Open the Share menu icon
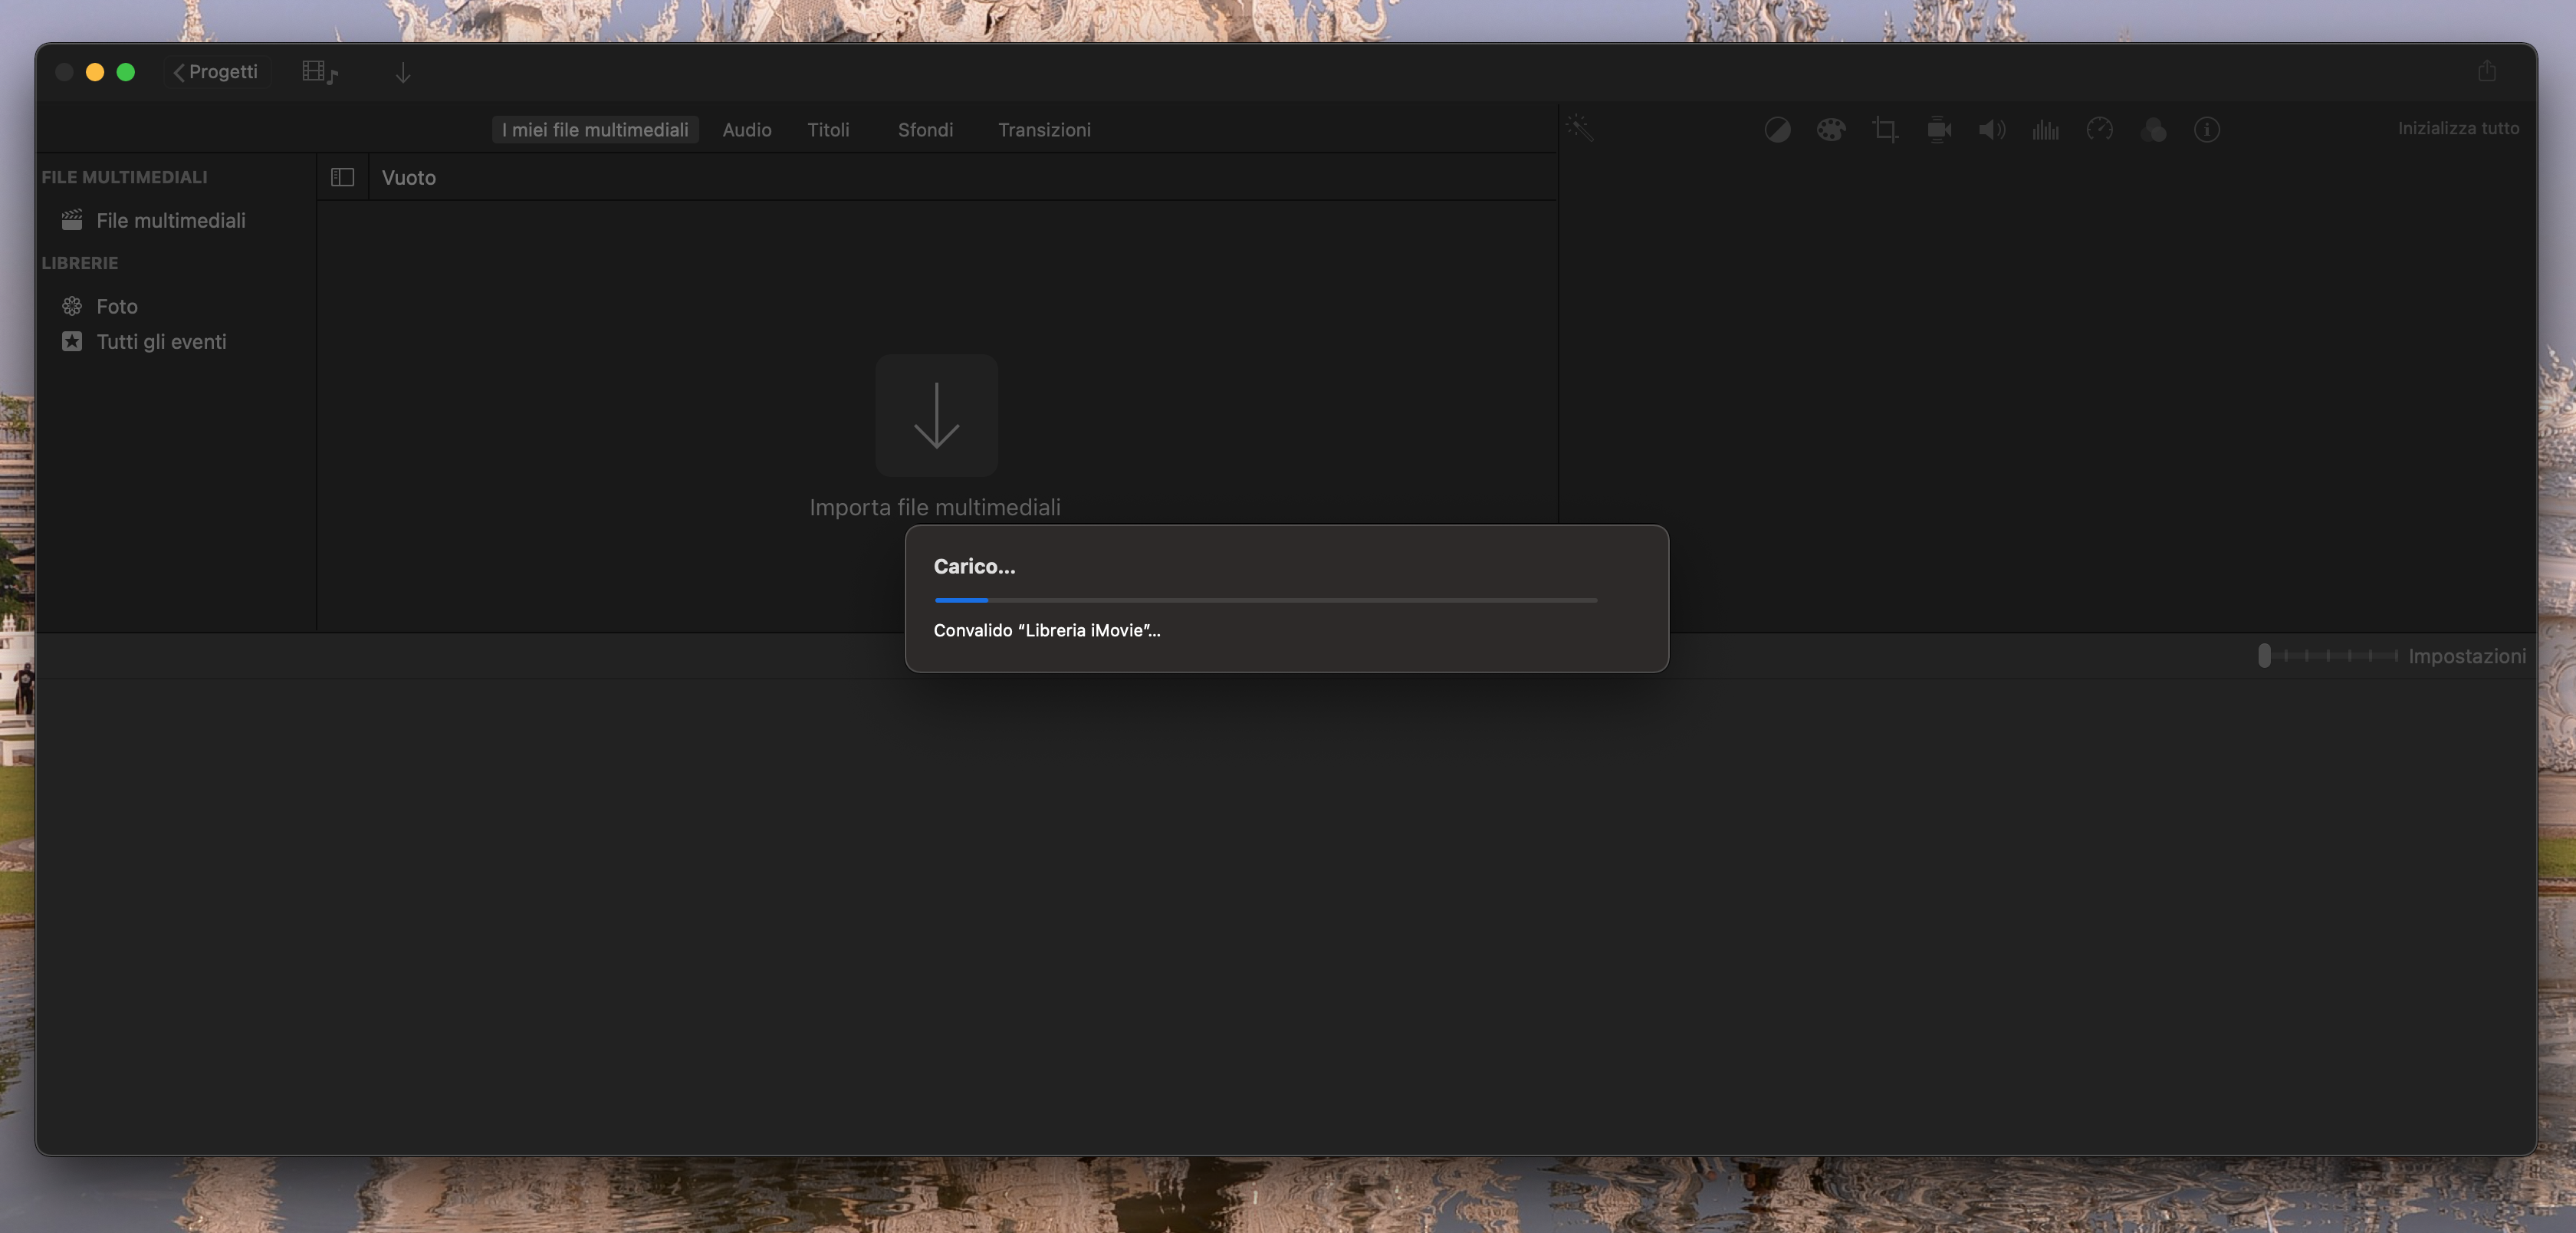 tap(2487, 71)
